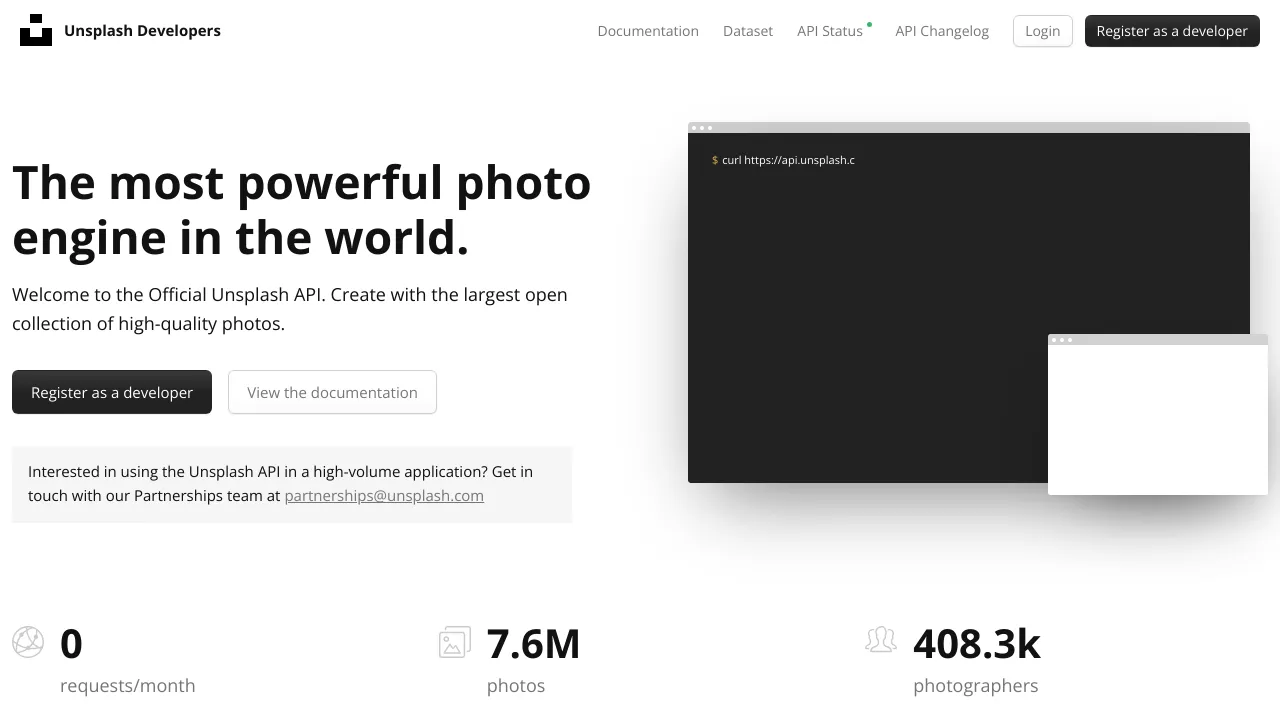
Task: Click hero Register as a developer button
Action: (112, 392)
